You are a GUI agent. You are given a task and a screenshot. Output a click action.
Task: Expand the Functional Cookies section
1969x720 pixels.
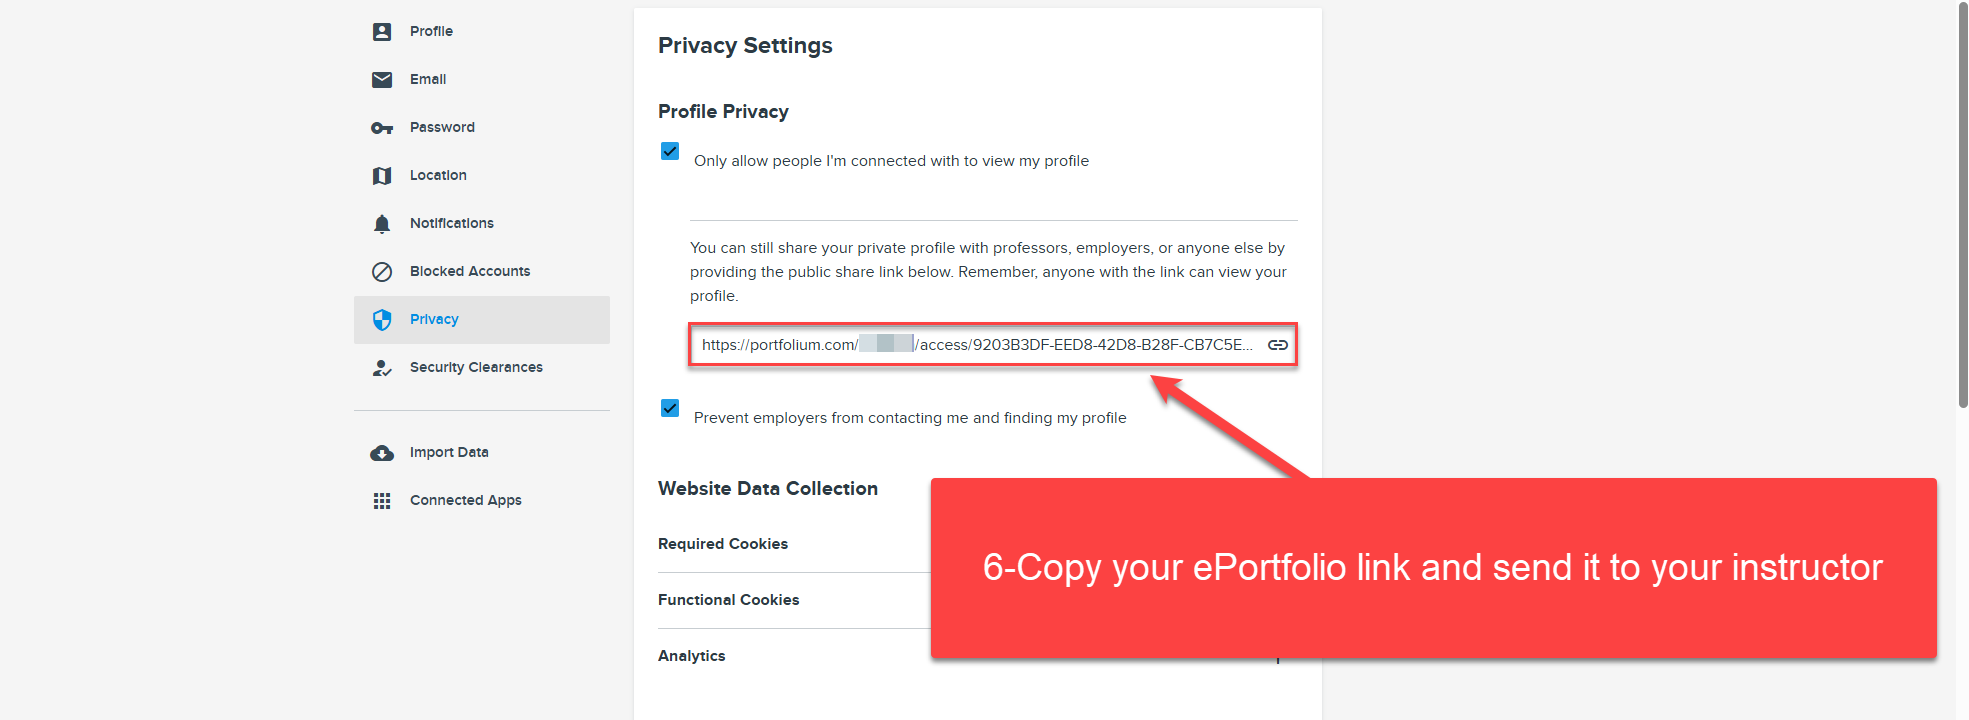(x=729, y=600)
